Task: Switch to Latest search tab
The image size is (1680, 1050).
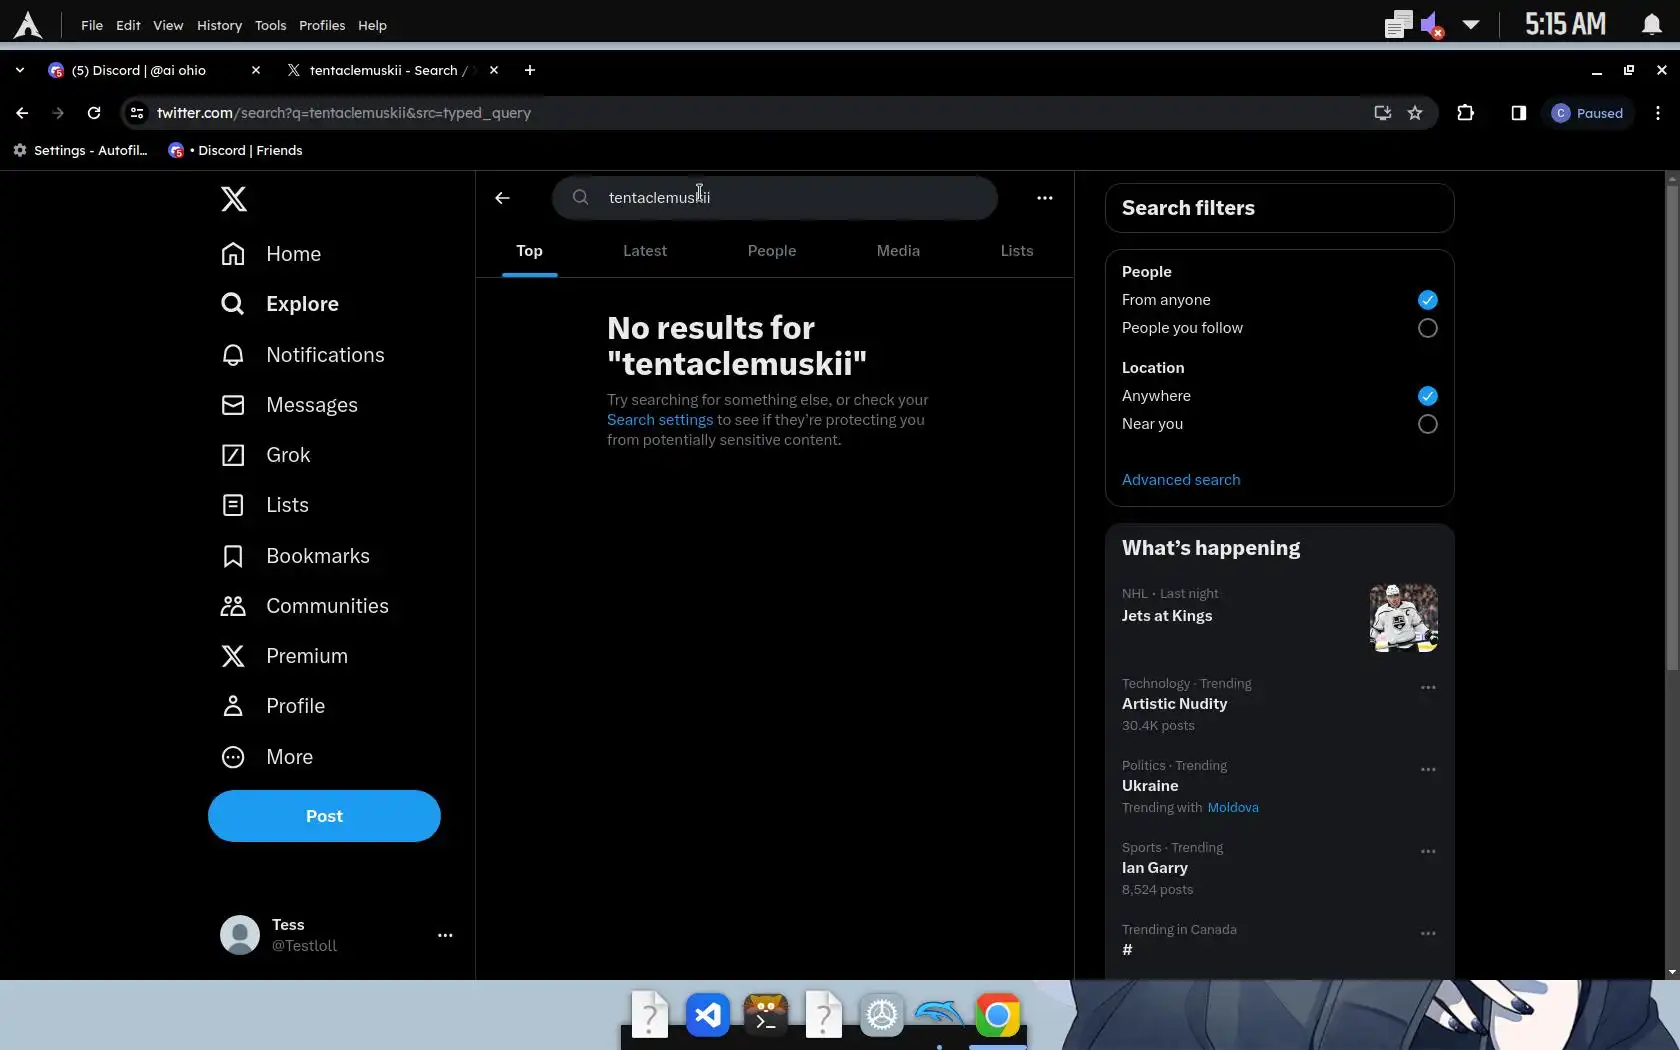Action: pyautogui.click(x=645, y=251)
